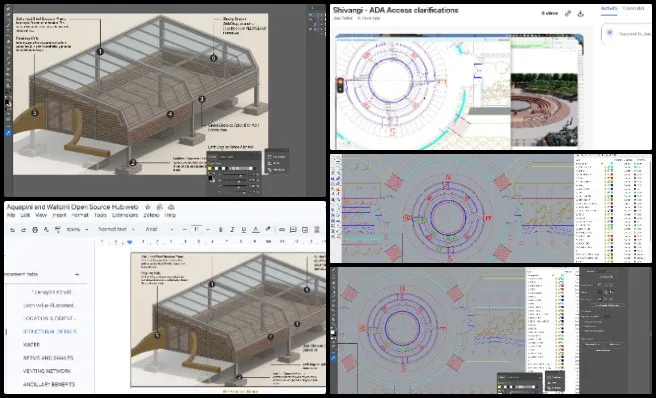
Task: Star the Aquapini and Walipini document
Action: (x=147, y=207)
